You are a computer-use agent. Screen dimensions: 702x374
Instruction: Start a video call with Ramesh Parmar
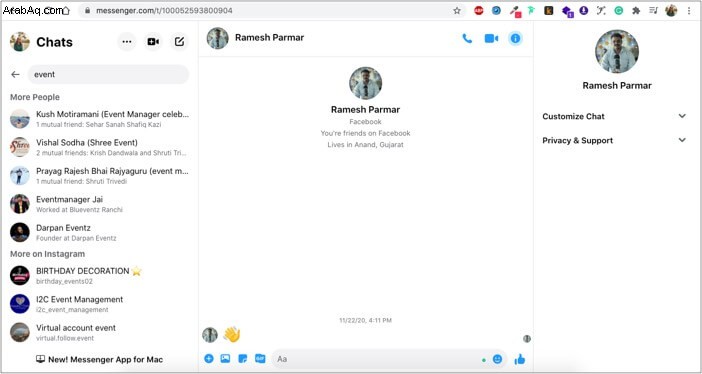click(x=491, y=39)
